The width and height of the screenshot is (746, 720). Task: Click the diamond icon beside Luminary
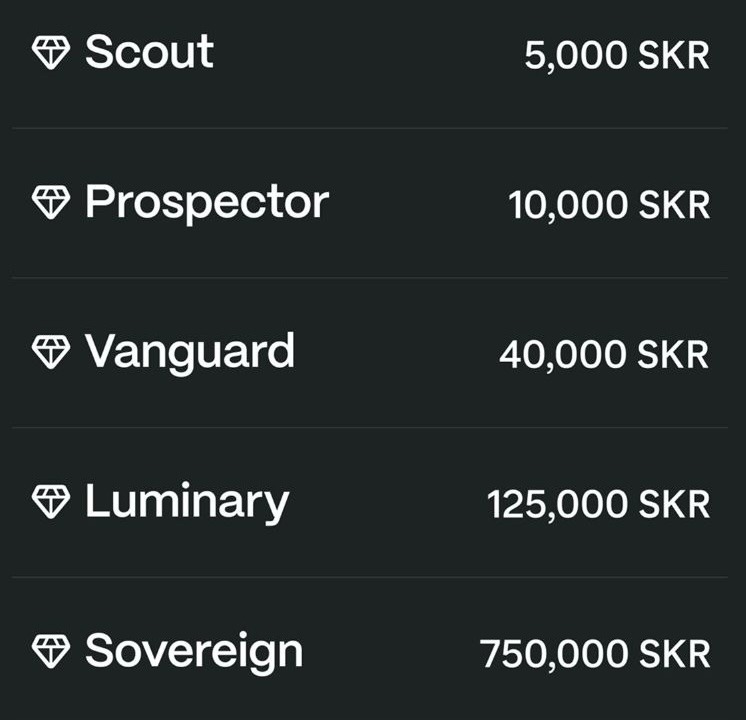click(51, 502)
